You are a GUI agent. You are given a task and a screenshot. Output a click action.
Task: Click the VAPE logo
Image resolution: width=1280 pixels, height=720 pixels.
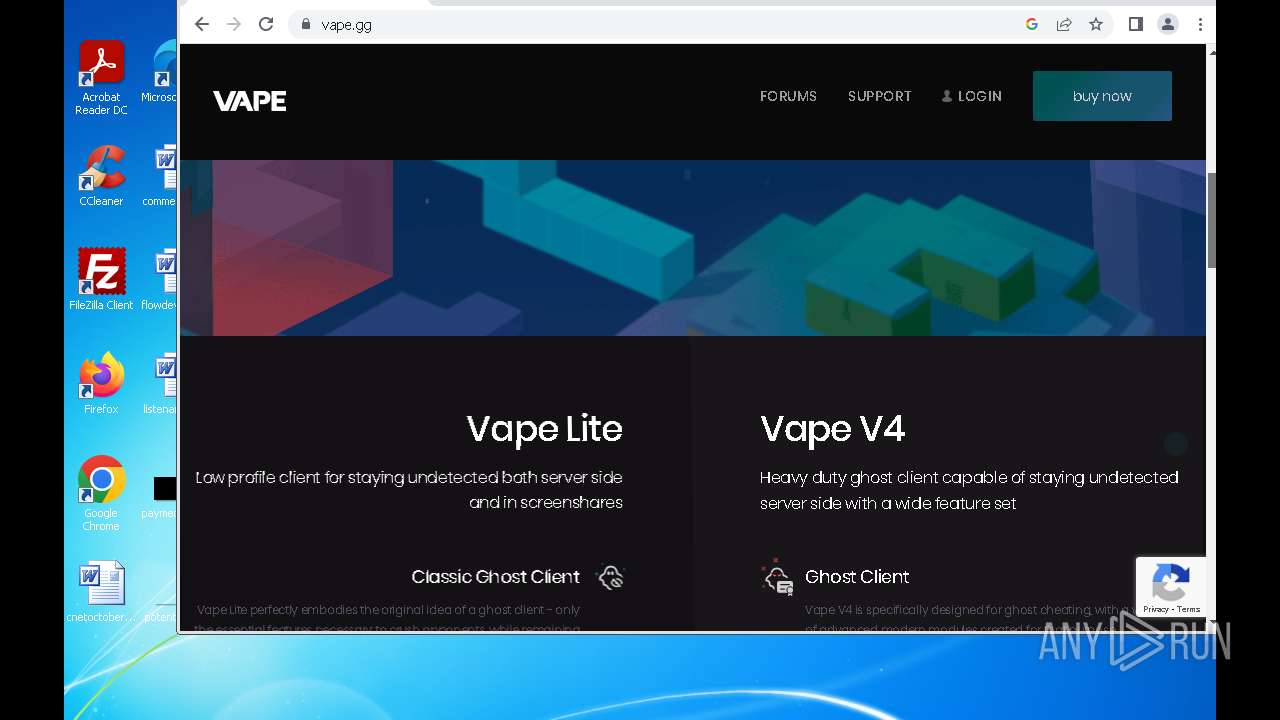click(x=250, y=100)
